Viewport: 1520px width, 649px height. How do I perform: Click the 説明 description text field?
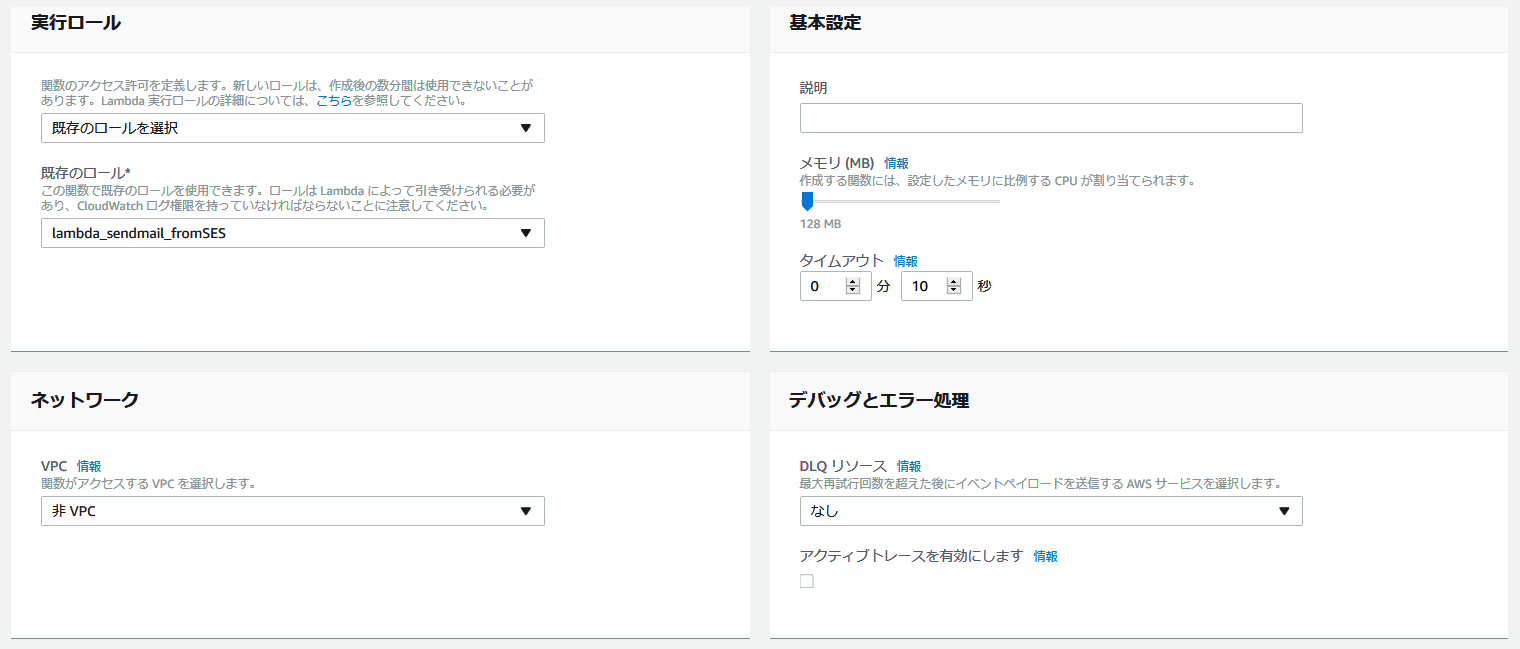pyautogui.click(x=1050, y=118)
